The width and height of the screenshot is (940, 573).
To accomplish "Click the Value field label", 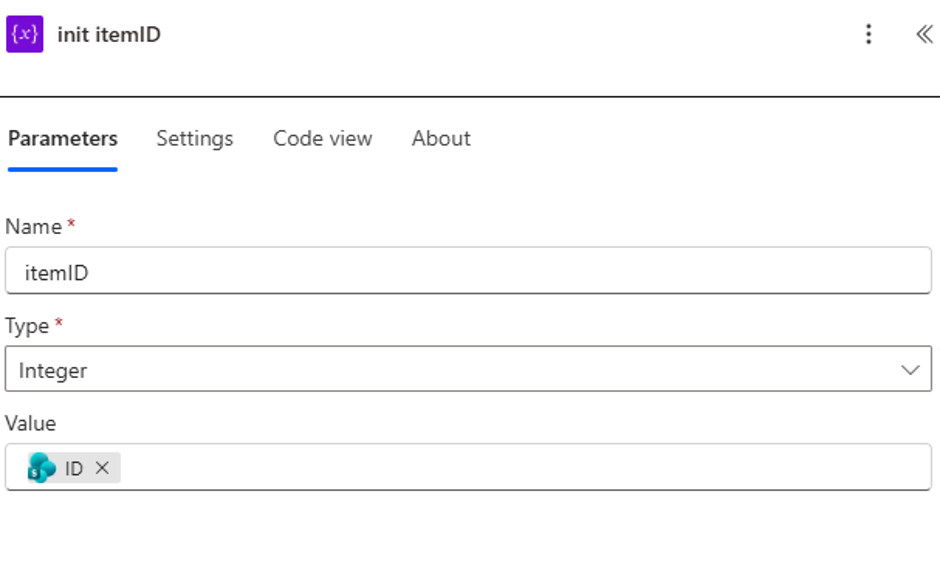I will (x=31, y=423).
